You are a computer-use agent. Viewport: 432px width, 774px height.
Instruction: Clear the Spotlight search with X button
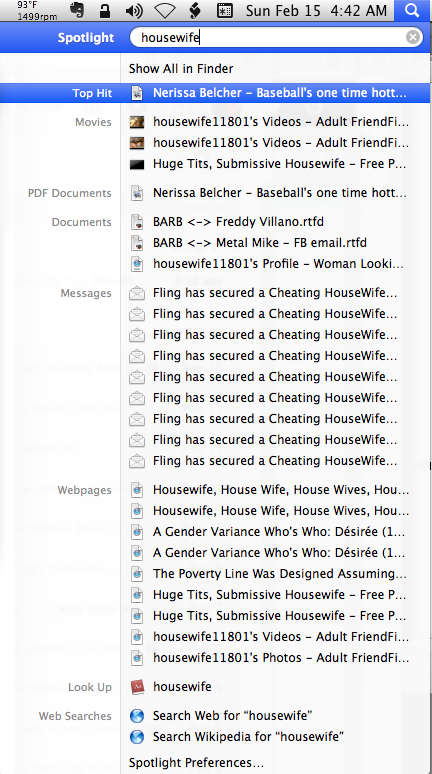pos(413,37)
